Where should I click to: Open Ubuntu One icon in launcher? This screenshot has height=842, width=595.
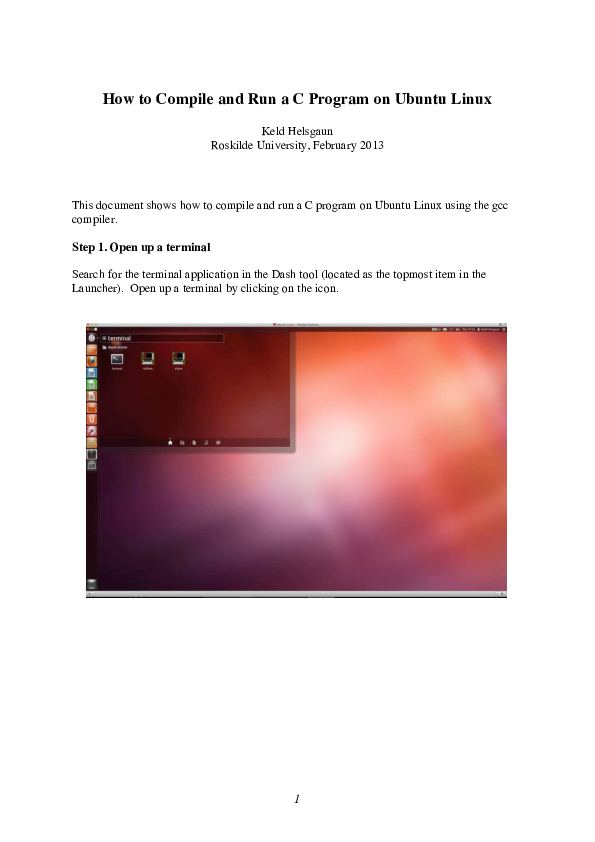pyautogui.click(x=92, y=419)
